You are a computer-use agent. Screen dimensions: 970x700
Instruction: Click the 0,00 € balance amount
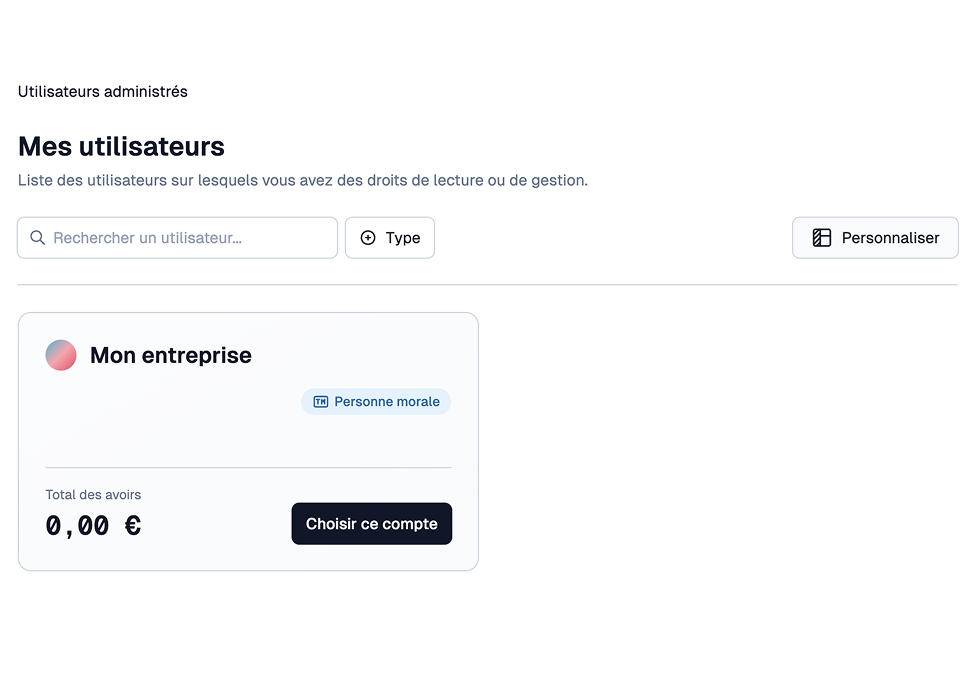[x=93, y=525]
